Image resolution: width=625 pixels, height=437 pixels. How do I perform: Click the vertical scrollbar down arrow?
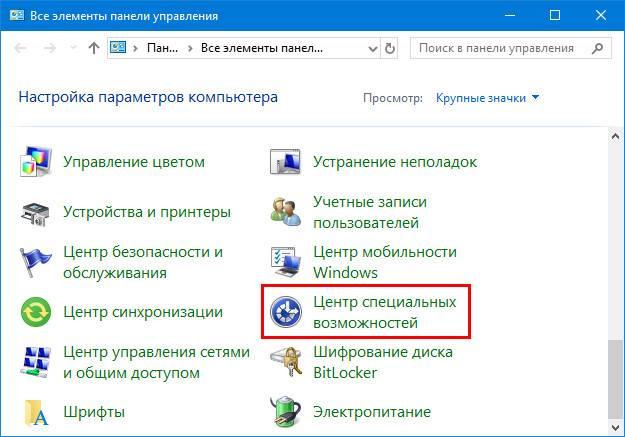click(x=615, y=427)
